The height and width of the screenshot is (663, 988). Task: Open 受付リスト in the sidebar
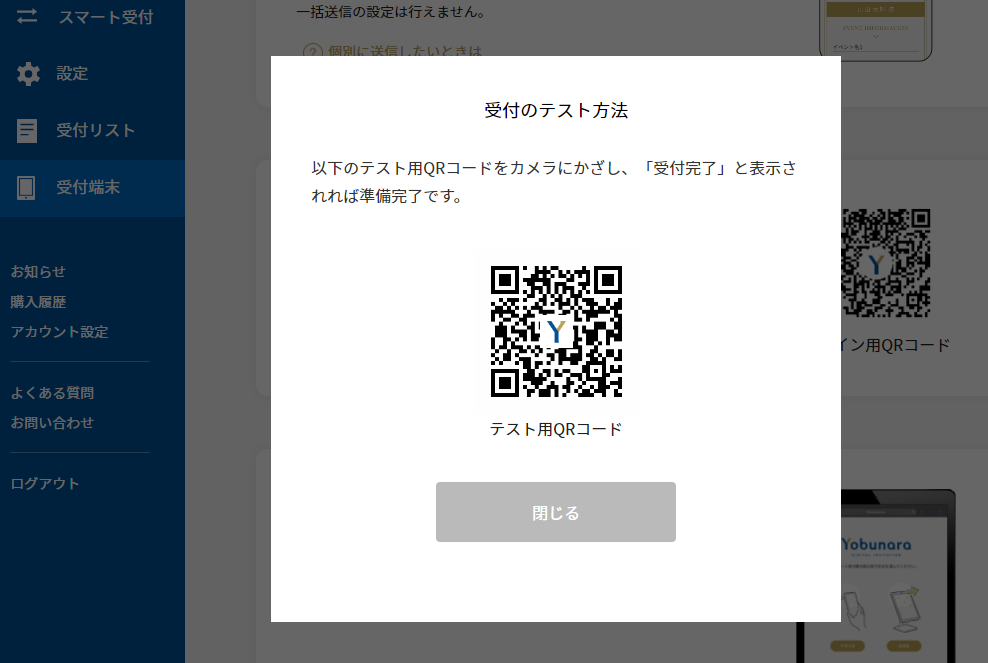[x=93, y=130]
